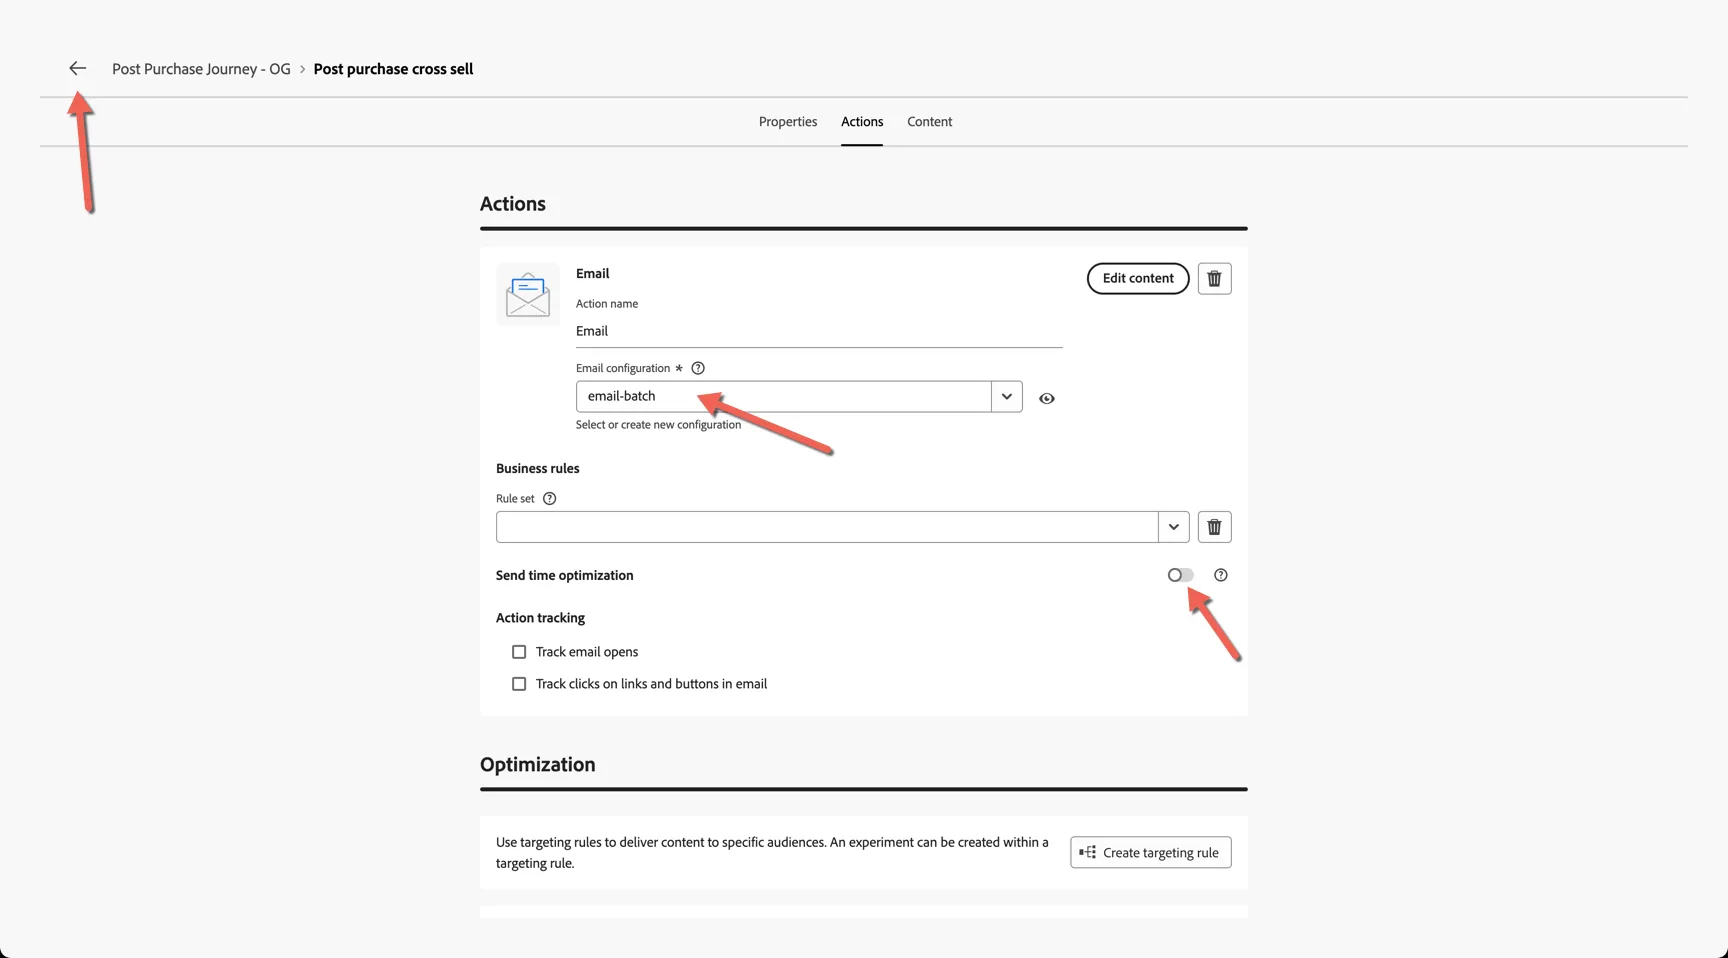The height and width of the screenshot is (958, 1728).
Task: Click the Select or create new configuration hint
Action: click(658, 425)
